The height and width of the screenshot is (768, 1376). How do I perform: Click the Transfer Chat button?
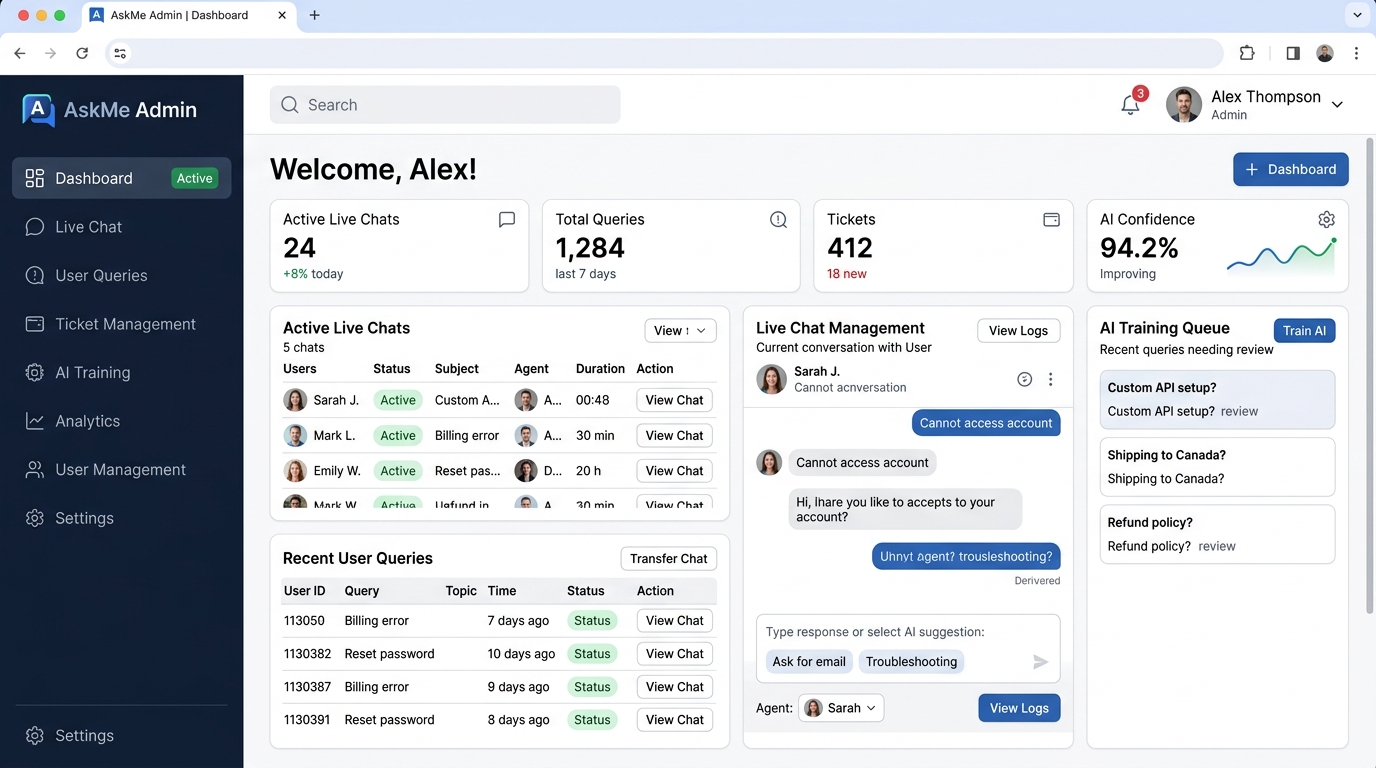(x=668, y=559)
